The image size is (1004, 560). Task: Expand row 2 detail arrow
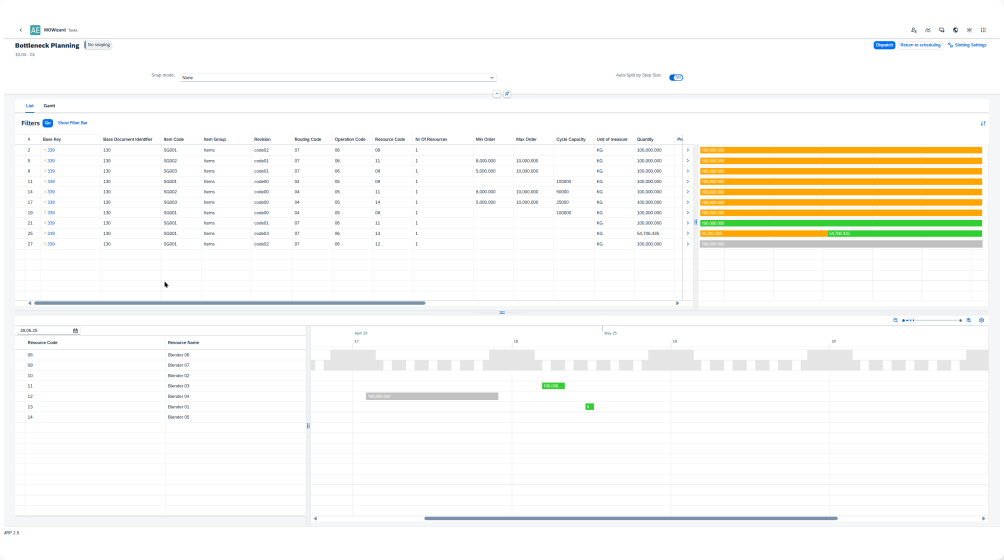(687, 150)
